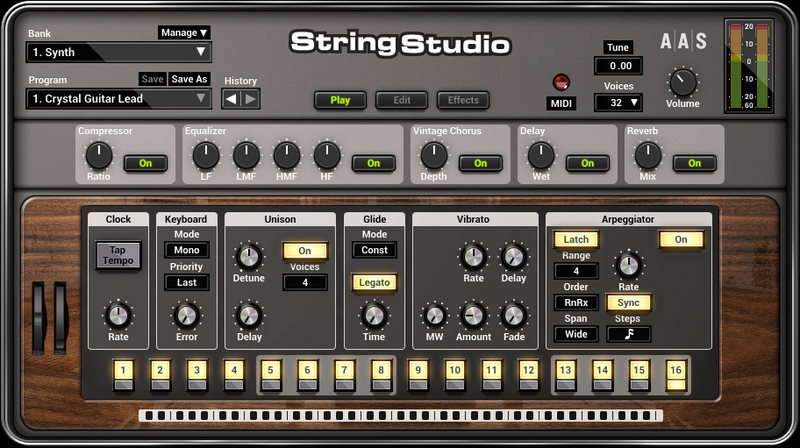
Task: Click the Reverb Mix knob
Action: 647,155
